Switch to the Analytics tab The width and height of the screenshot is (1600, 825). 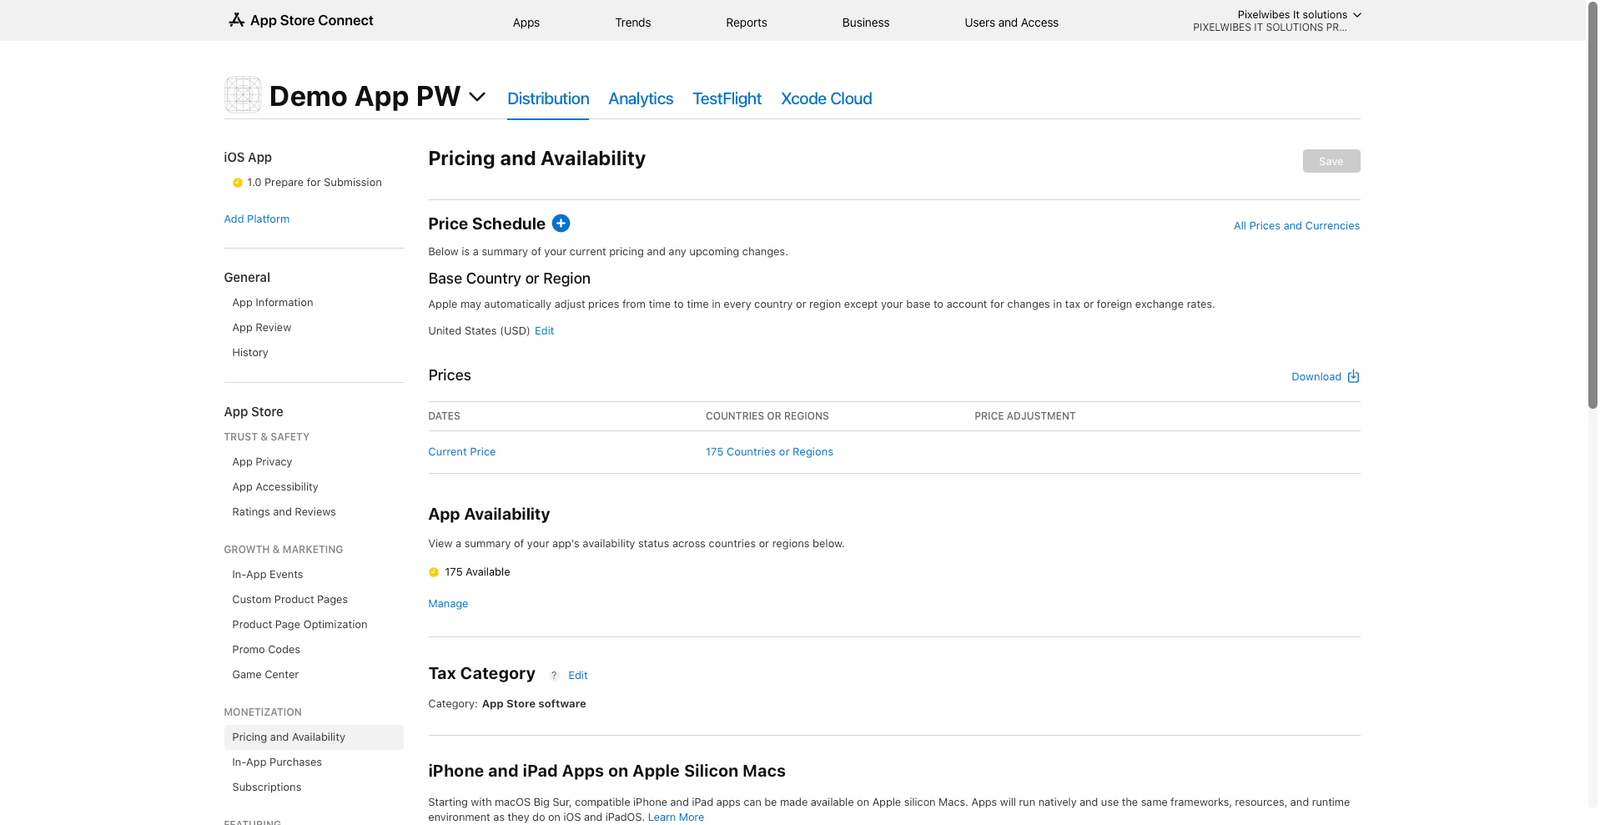(641, 98)
